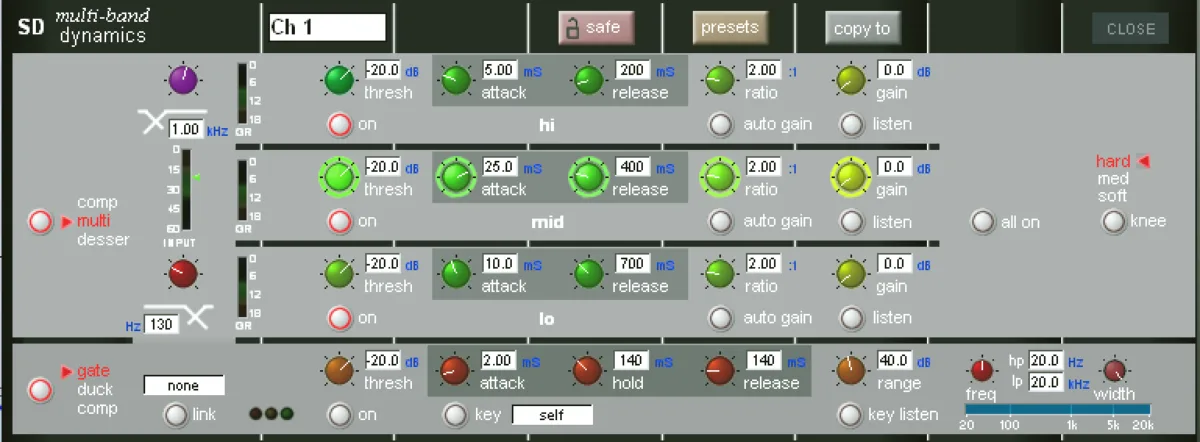This screenshot has width=1200, height=442.
Task: Enable the mid band on button
Action: pyautogui.click(x=341, y=221)
